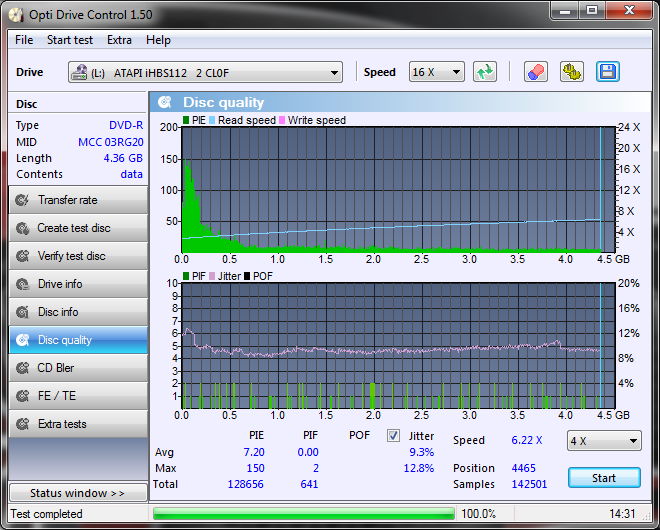Click the drive refresh arrows icon
The height and width of the screenshot is (530, 660).
[485, 72]
